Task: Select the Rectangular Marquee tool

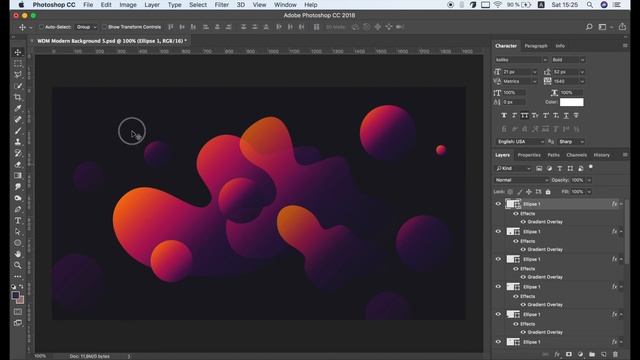Action: click(18, 64)
